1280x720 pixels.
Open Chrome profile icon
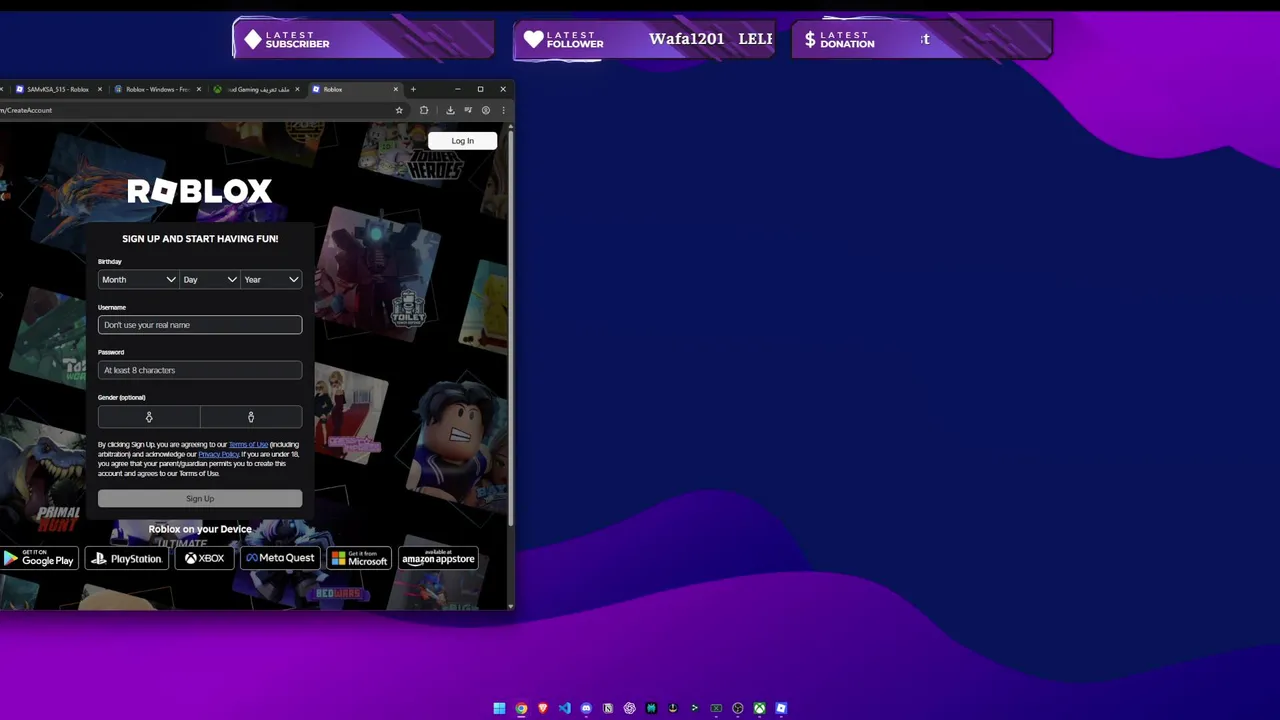point(486,110)
